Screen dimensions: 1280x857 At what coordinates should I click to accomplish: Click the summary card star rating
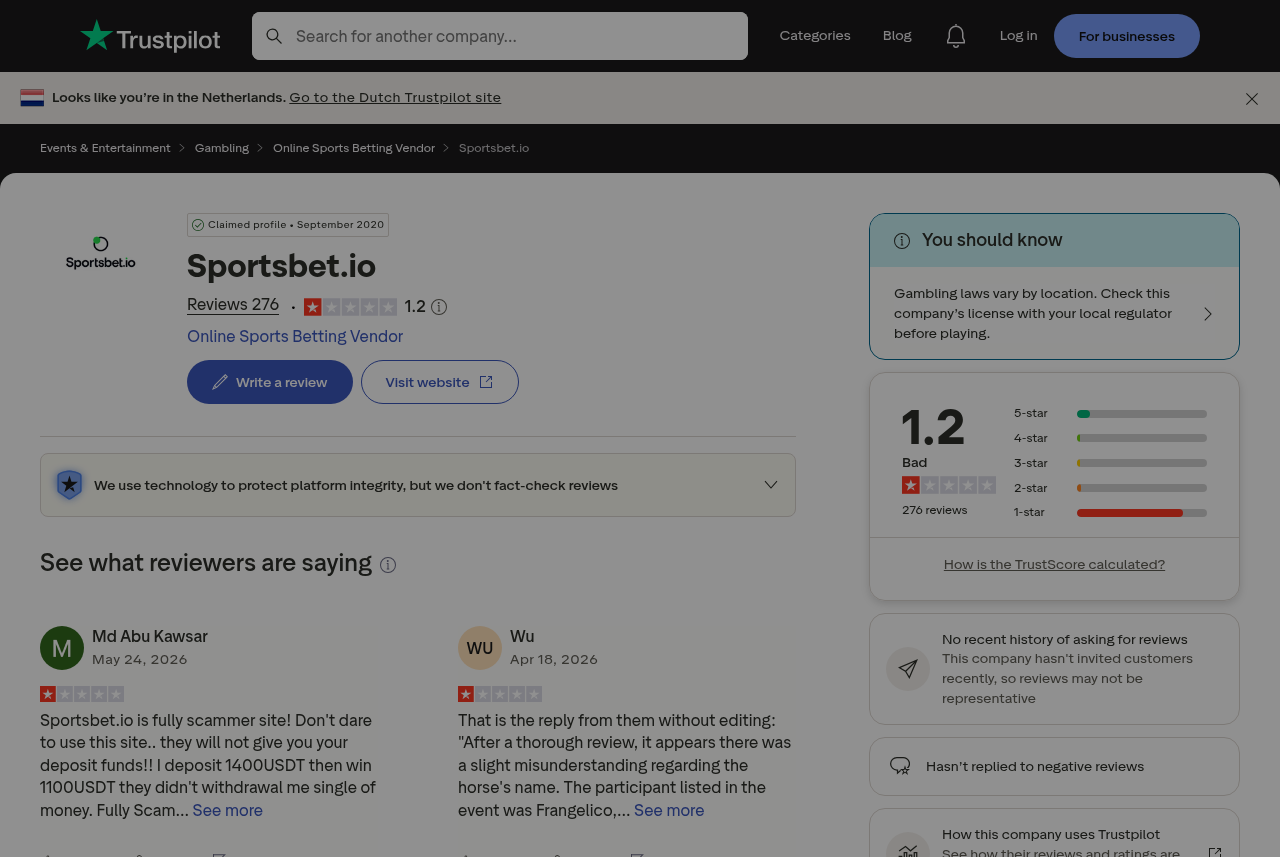(949, 485)
